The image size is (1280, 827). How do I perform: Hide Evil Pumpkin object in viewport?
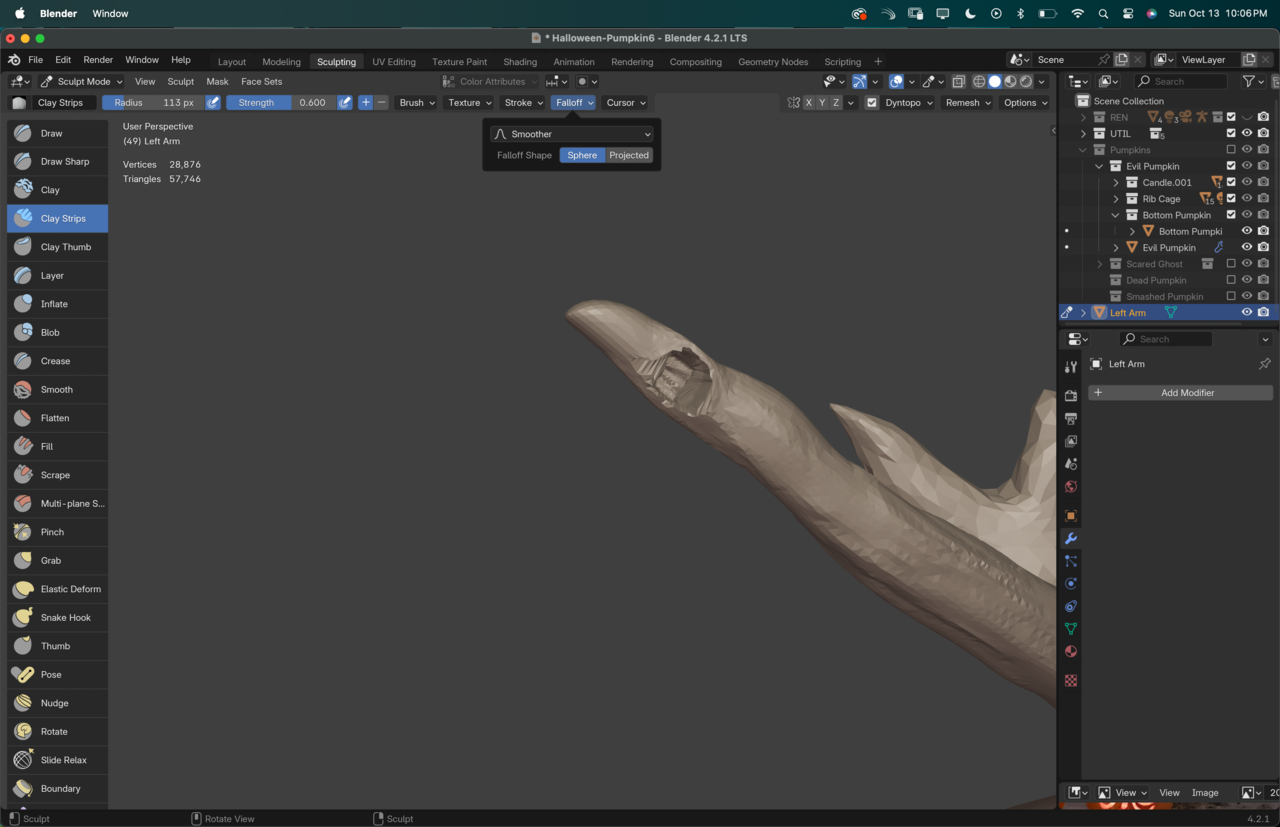tap(1247, 247)
